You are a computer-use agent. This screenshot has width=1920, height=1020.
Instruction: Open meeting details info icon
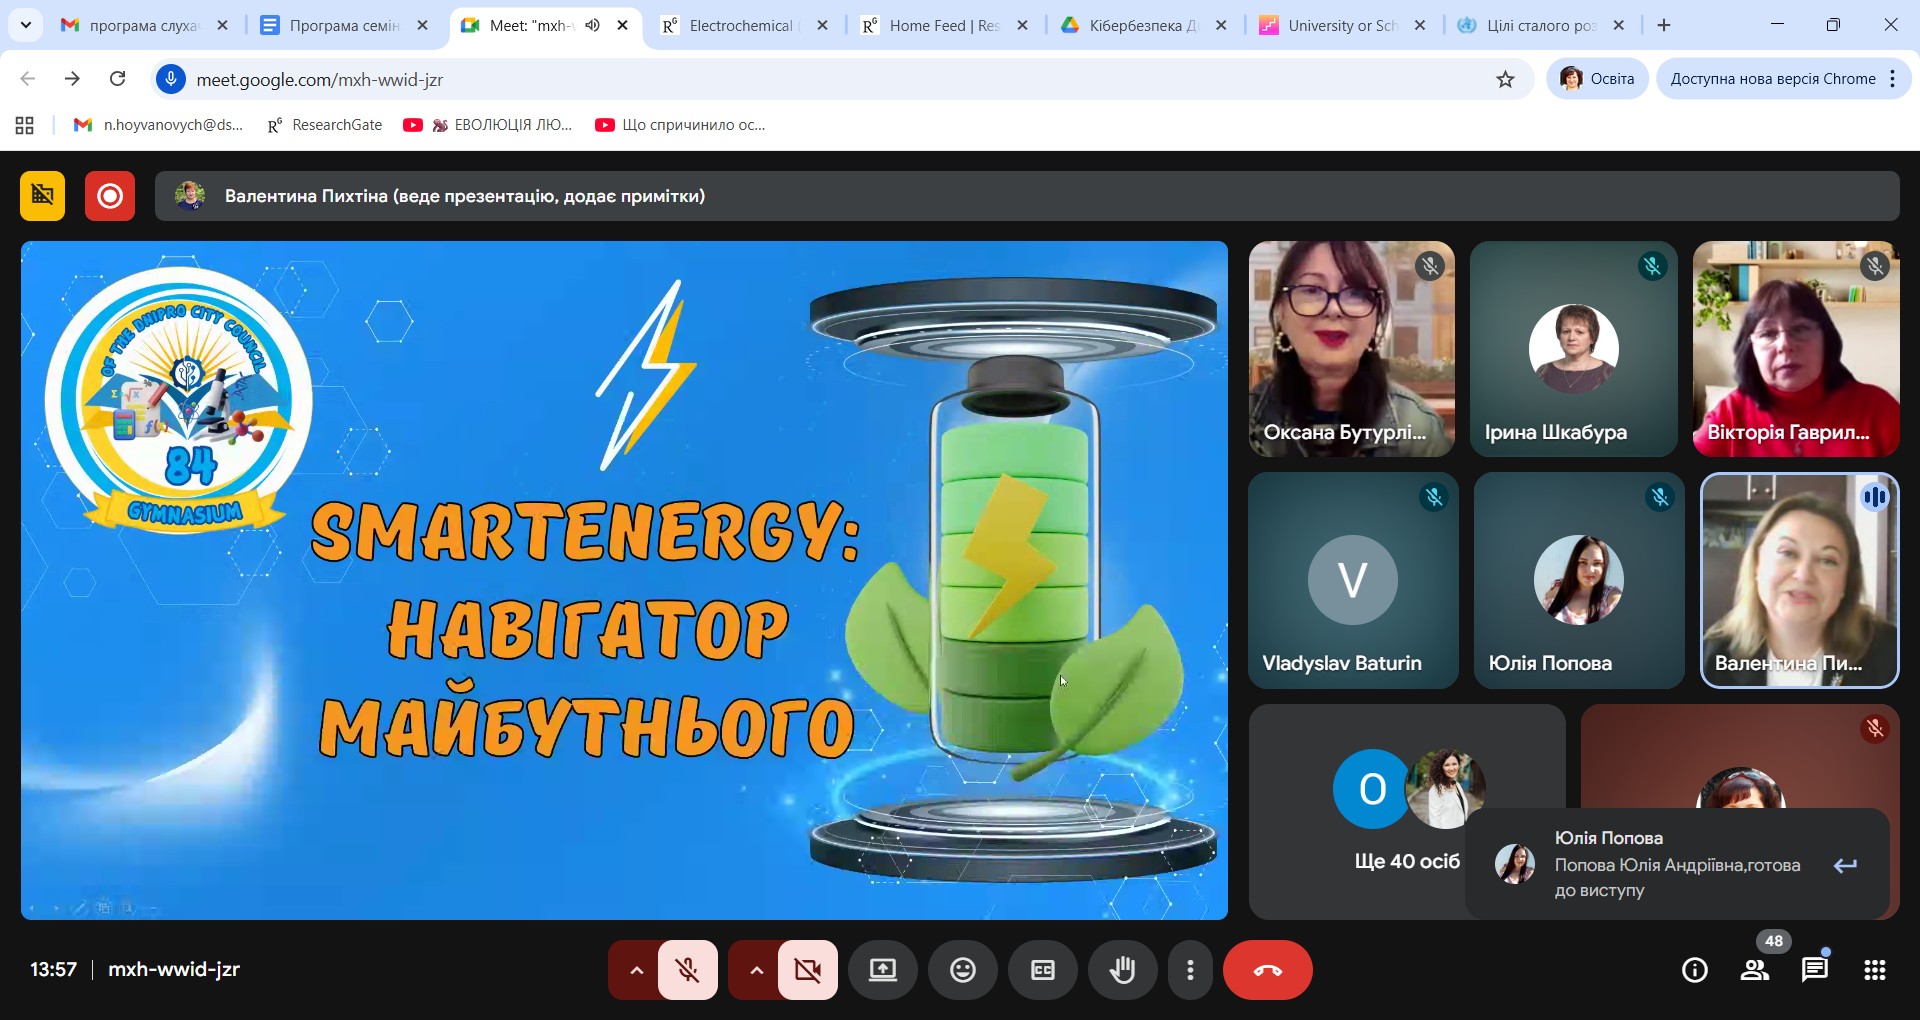pyautogui.click(x=1694, y=970)
